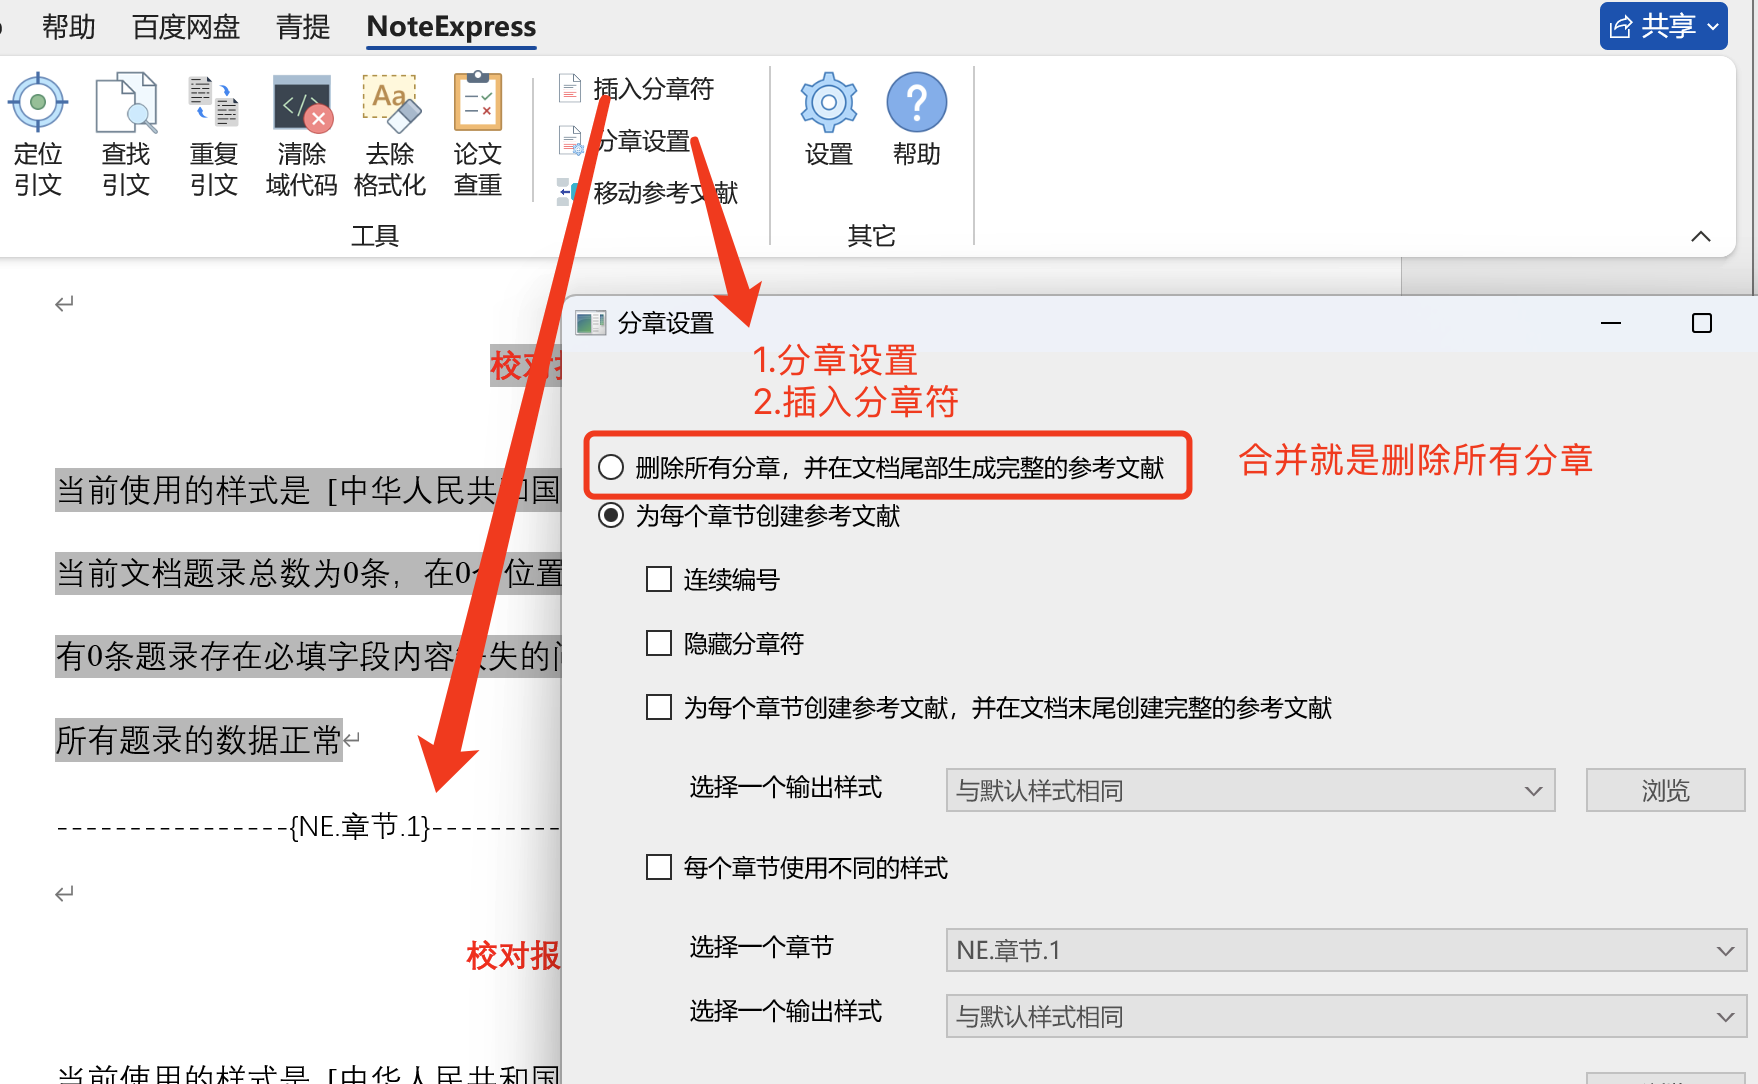
Task: Click the 浏览 browse button
Action: click(1665, 790)
